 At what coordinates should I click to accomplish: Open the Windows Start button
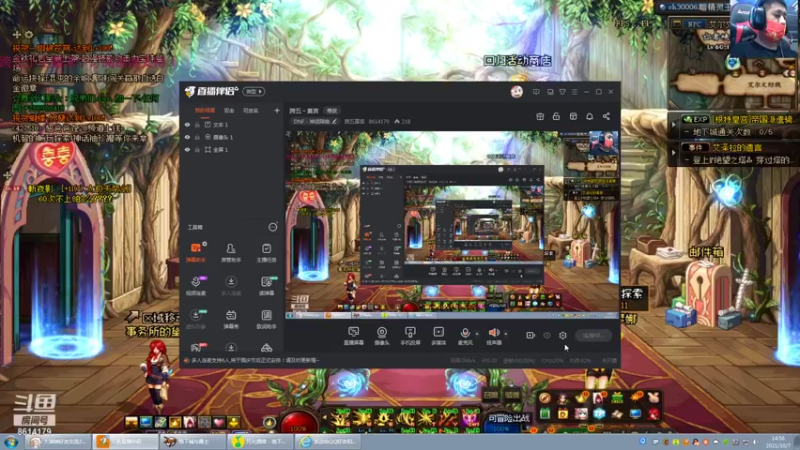(x=11, y=442)
